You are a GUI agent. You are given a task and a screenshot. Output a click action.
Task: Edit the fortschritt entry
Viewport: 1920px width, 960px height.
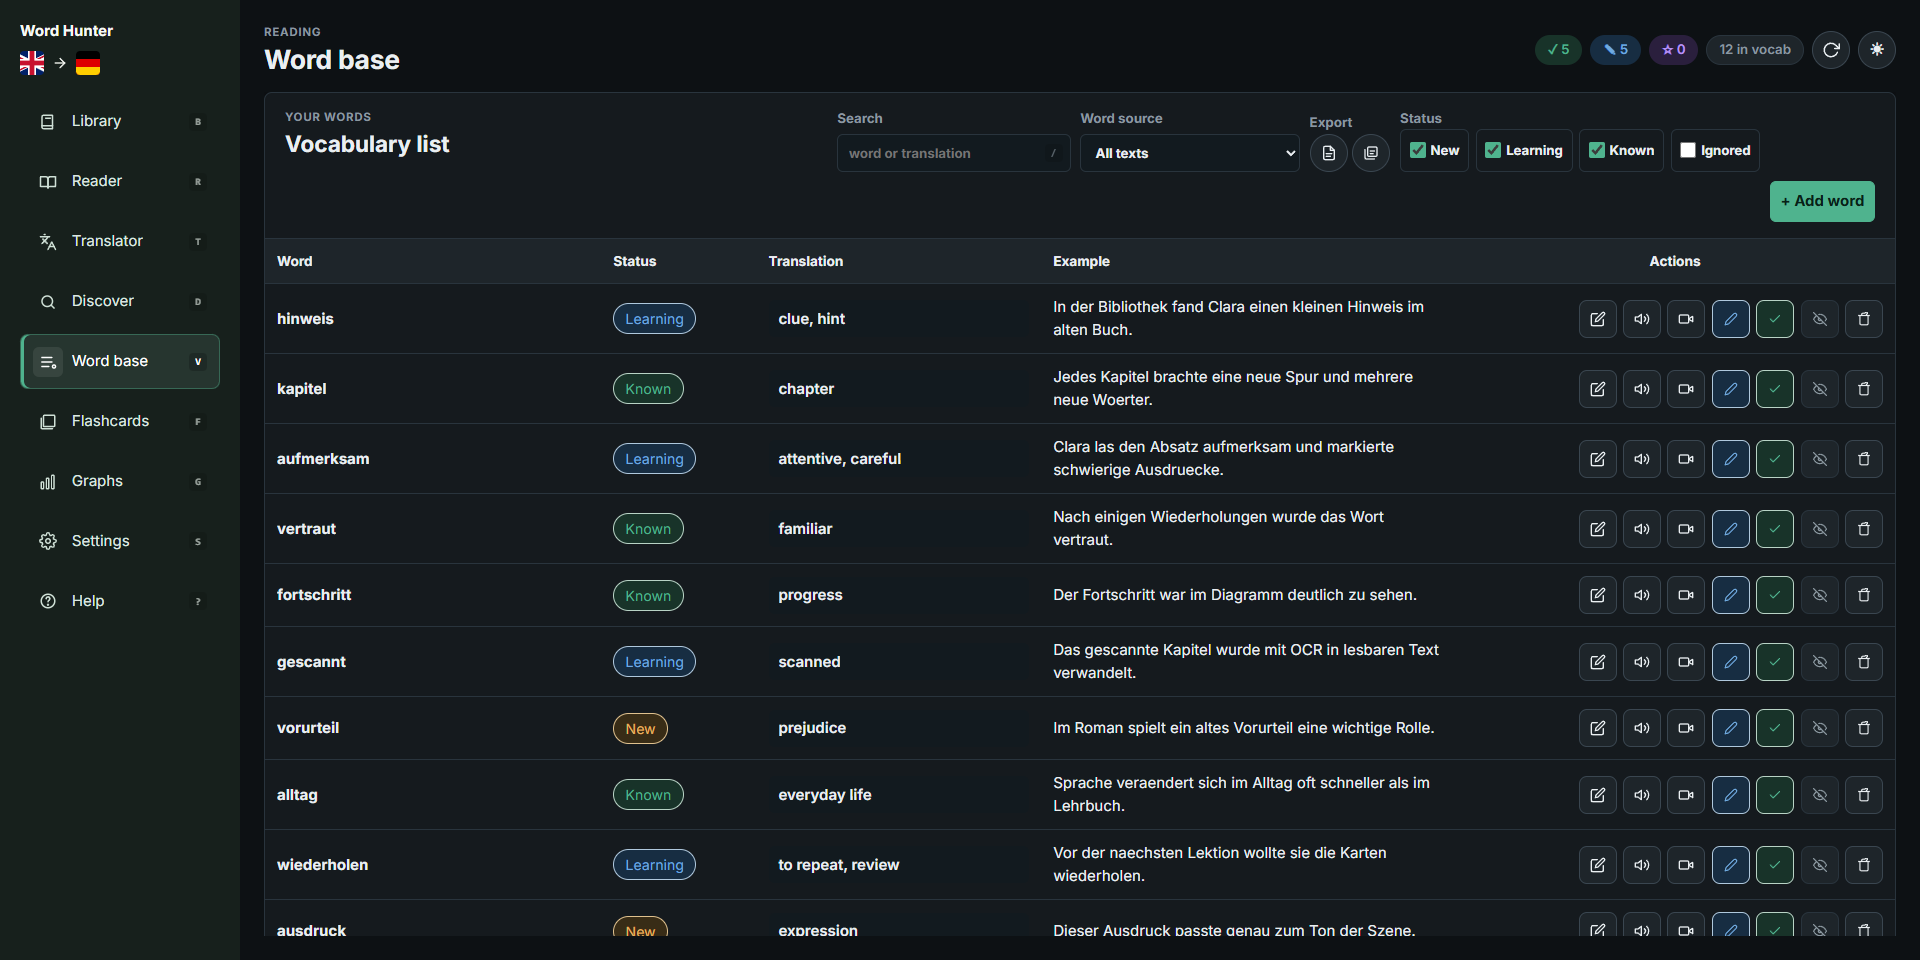pos(1598,595)
